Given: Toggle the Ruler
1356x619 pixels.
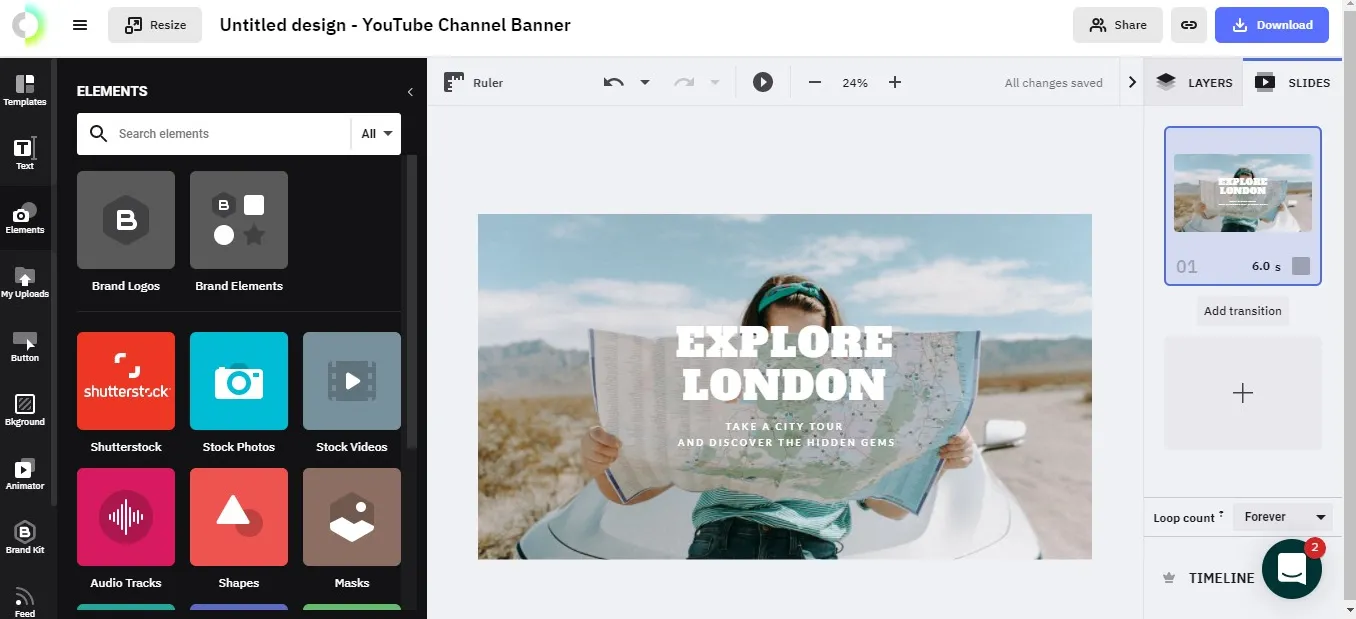Looking at the screenshot, I should tap(474, 82).
